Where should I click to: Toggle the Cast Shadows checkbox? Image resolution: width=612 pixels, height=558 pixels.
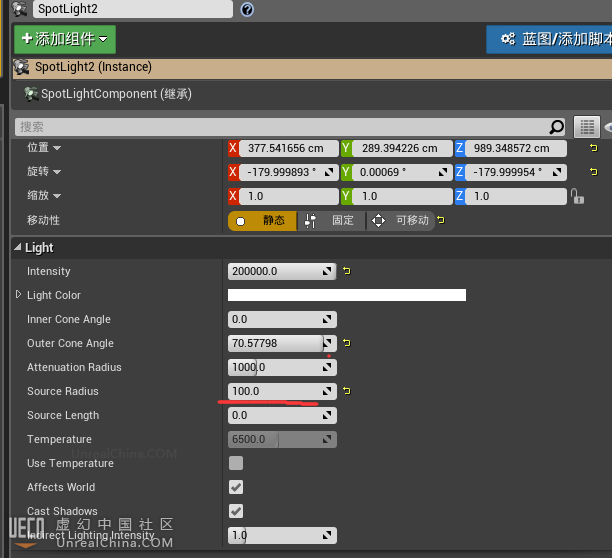click(x=236, y=511)
